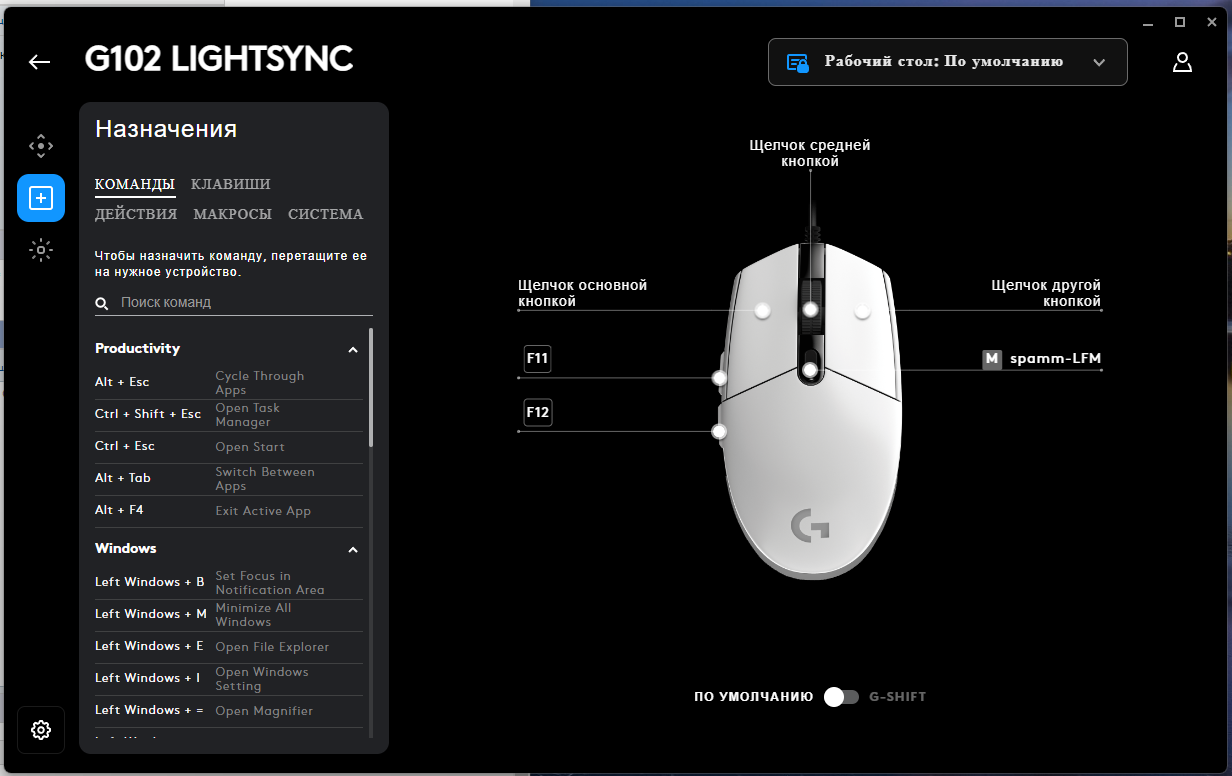Image resolution: width=1232 pixels, height=776 pixels.
Task: Select the Alt + F4 command
Action: pos(229,511)
